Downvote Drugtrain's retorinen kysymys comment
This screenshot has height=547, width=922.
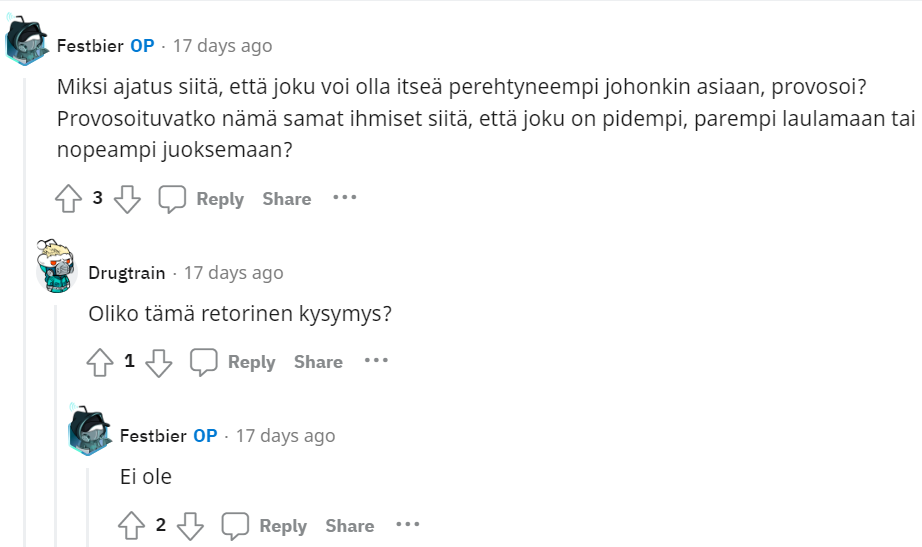click(159, 362)
